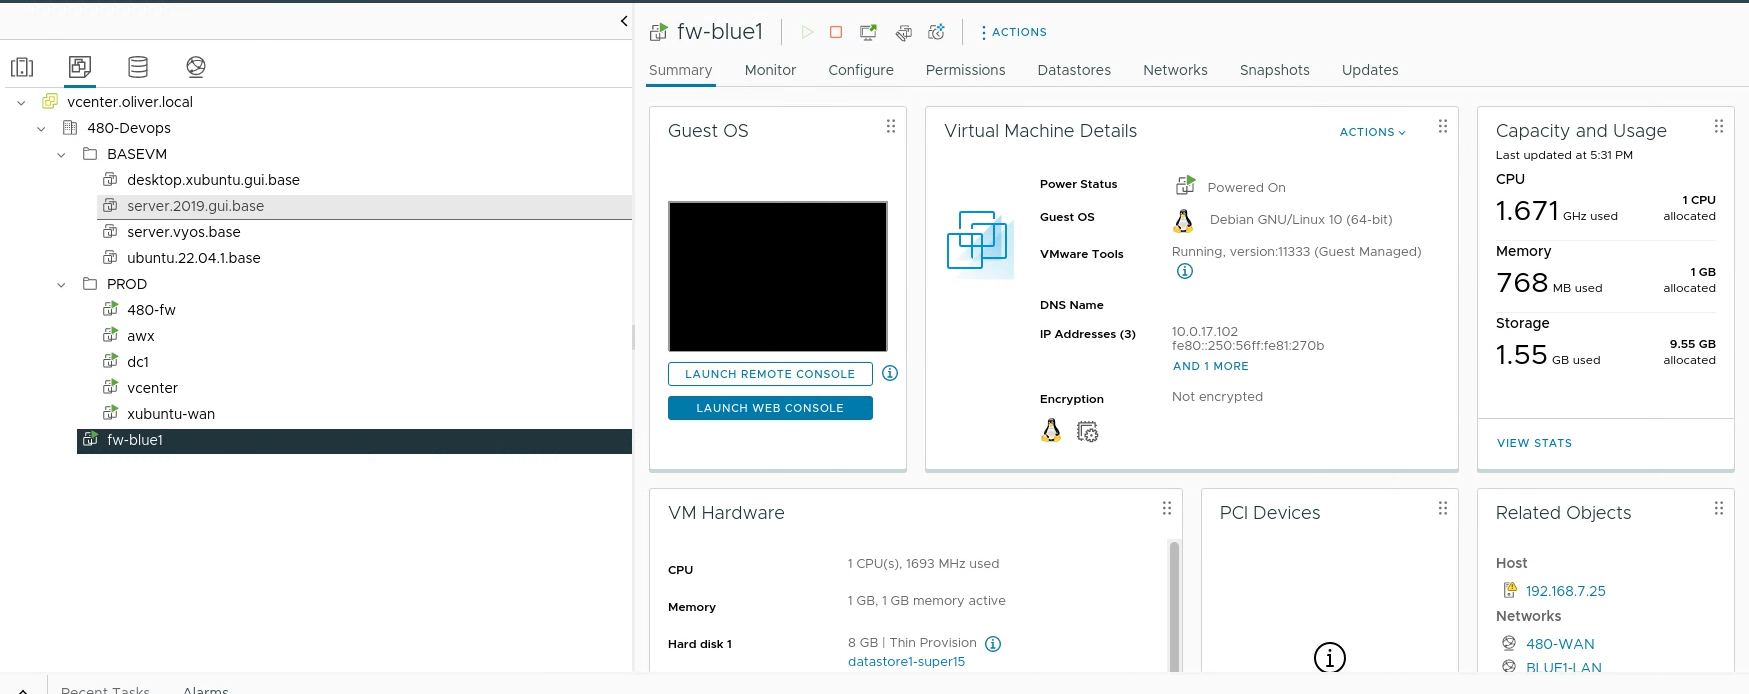The height and width of the screenshot is (694, 1749).
Task: Go to Permissions tab
Action: (965, 70)
